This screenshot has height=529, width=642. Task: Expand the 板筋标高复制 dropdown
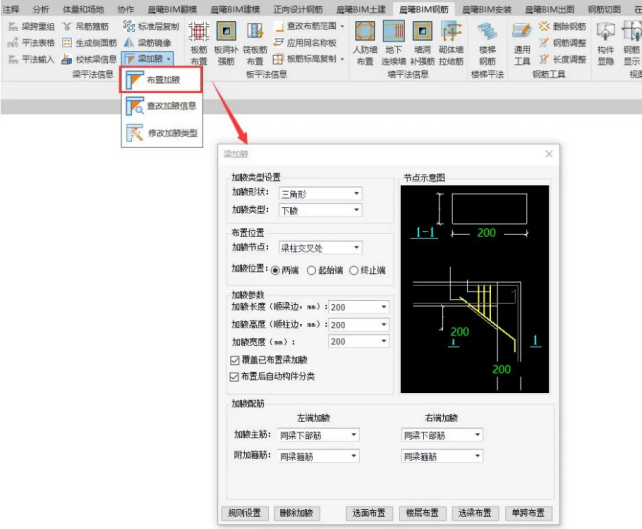click(342, 59)
